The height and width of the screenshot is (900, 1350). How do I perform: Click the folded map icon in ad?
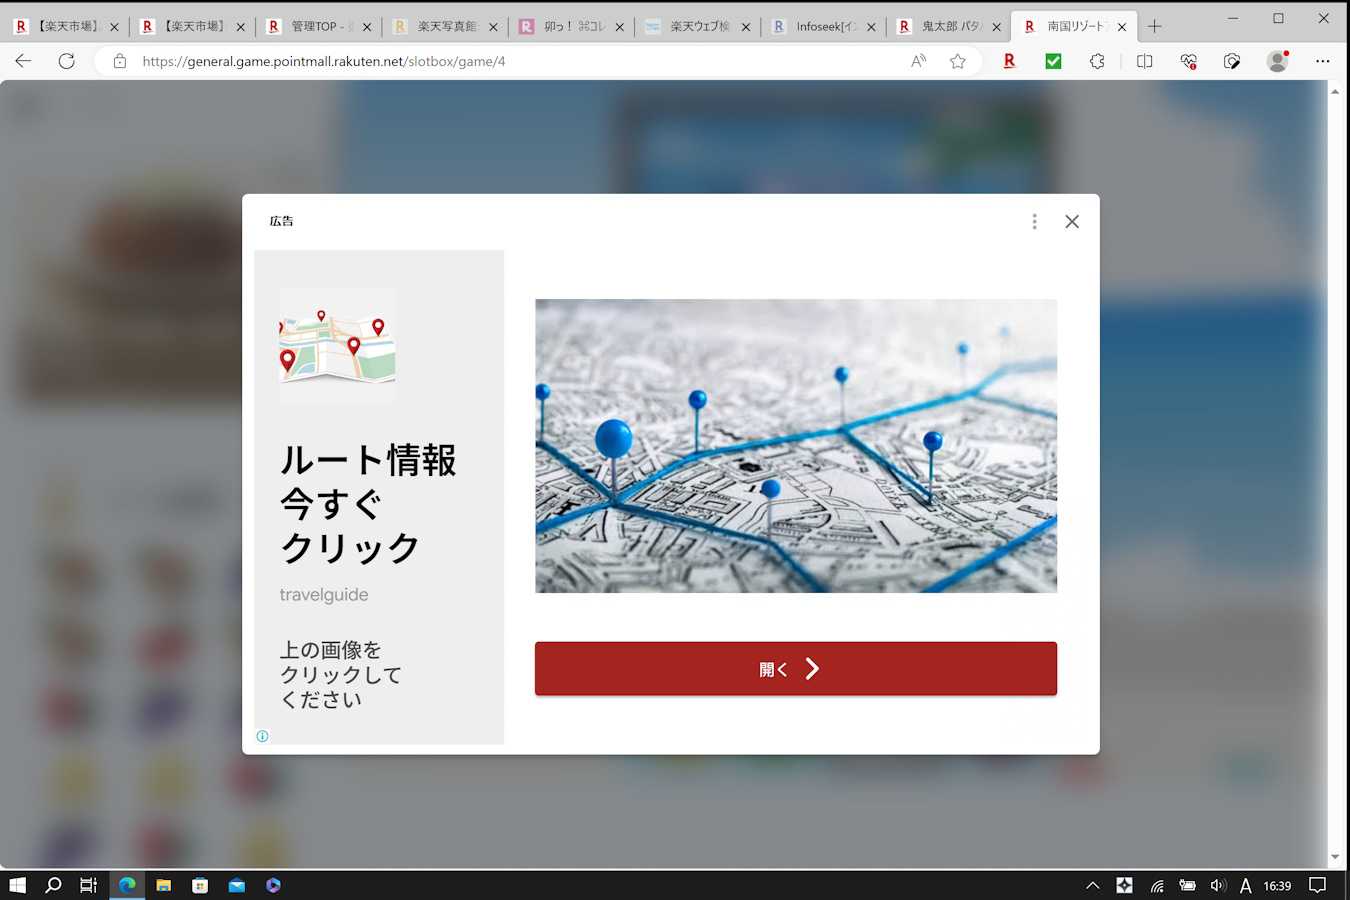337,345
